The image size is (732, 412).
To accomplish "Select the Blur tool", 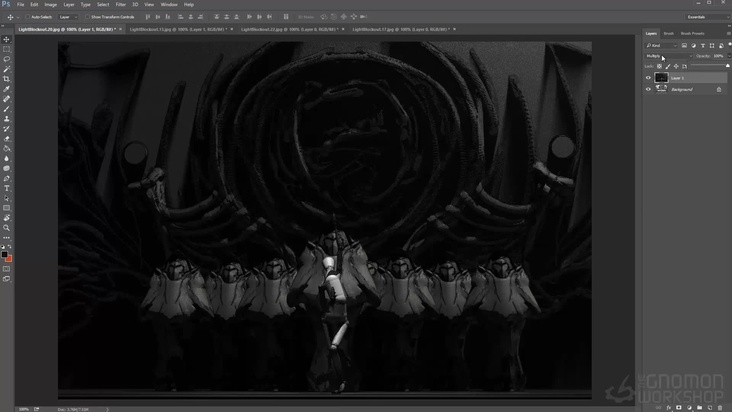I will [7, 159].
